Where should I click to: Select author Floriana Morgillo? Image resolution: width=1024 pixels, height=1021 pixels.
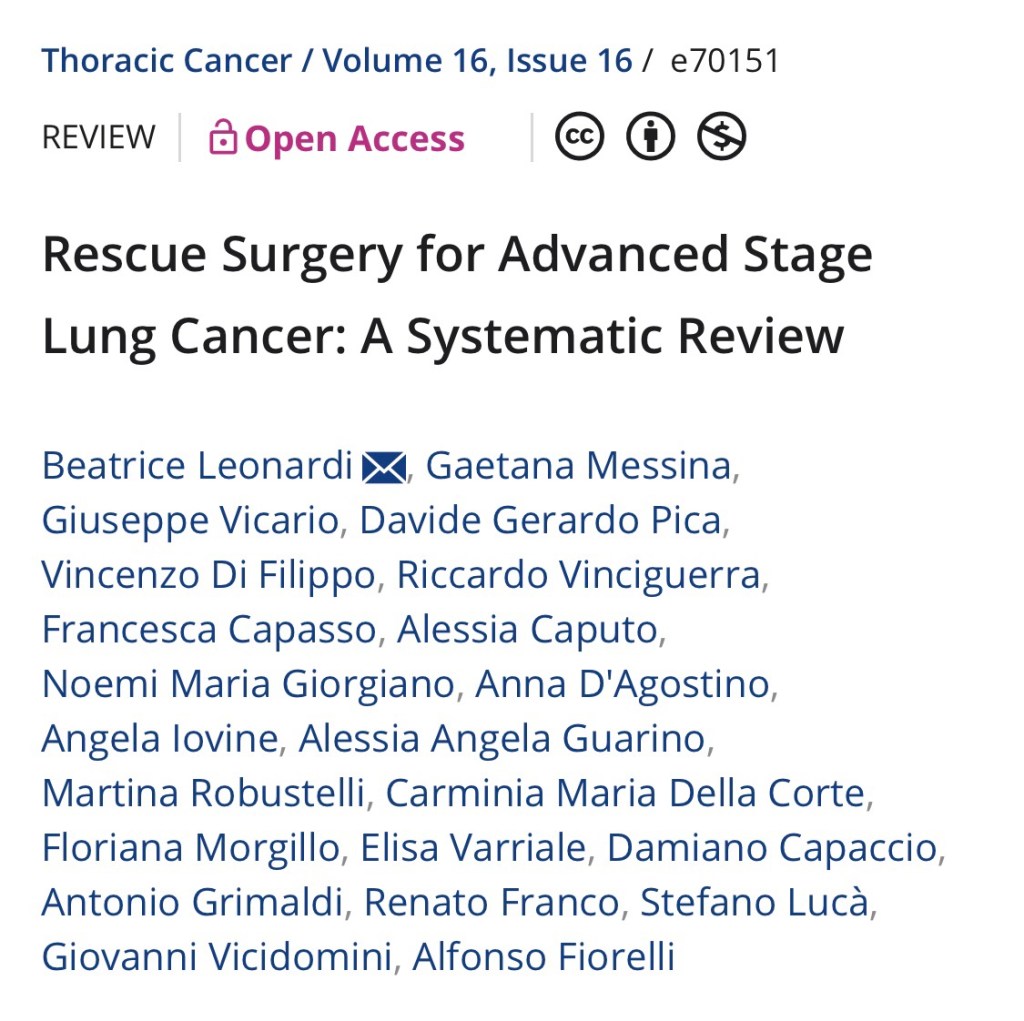[190, 848]
